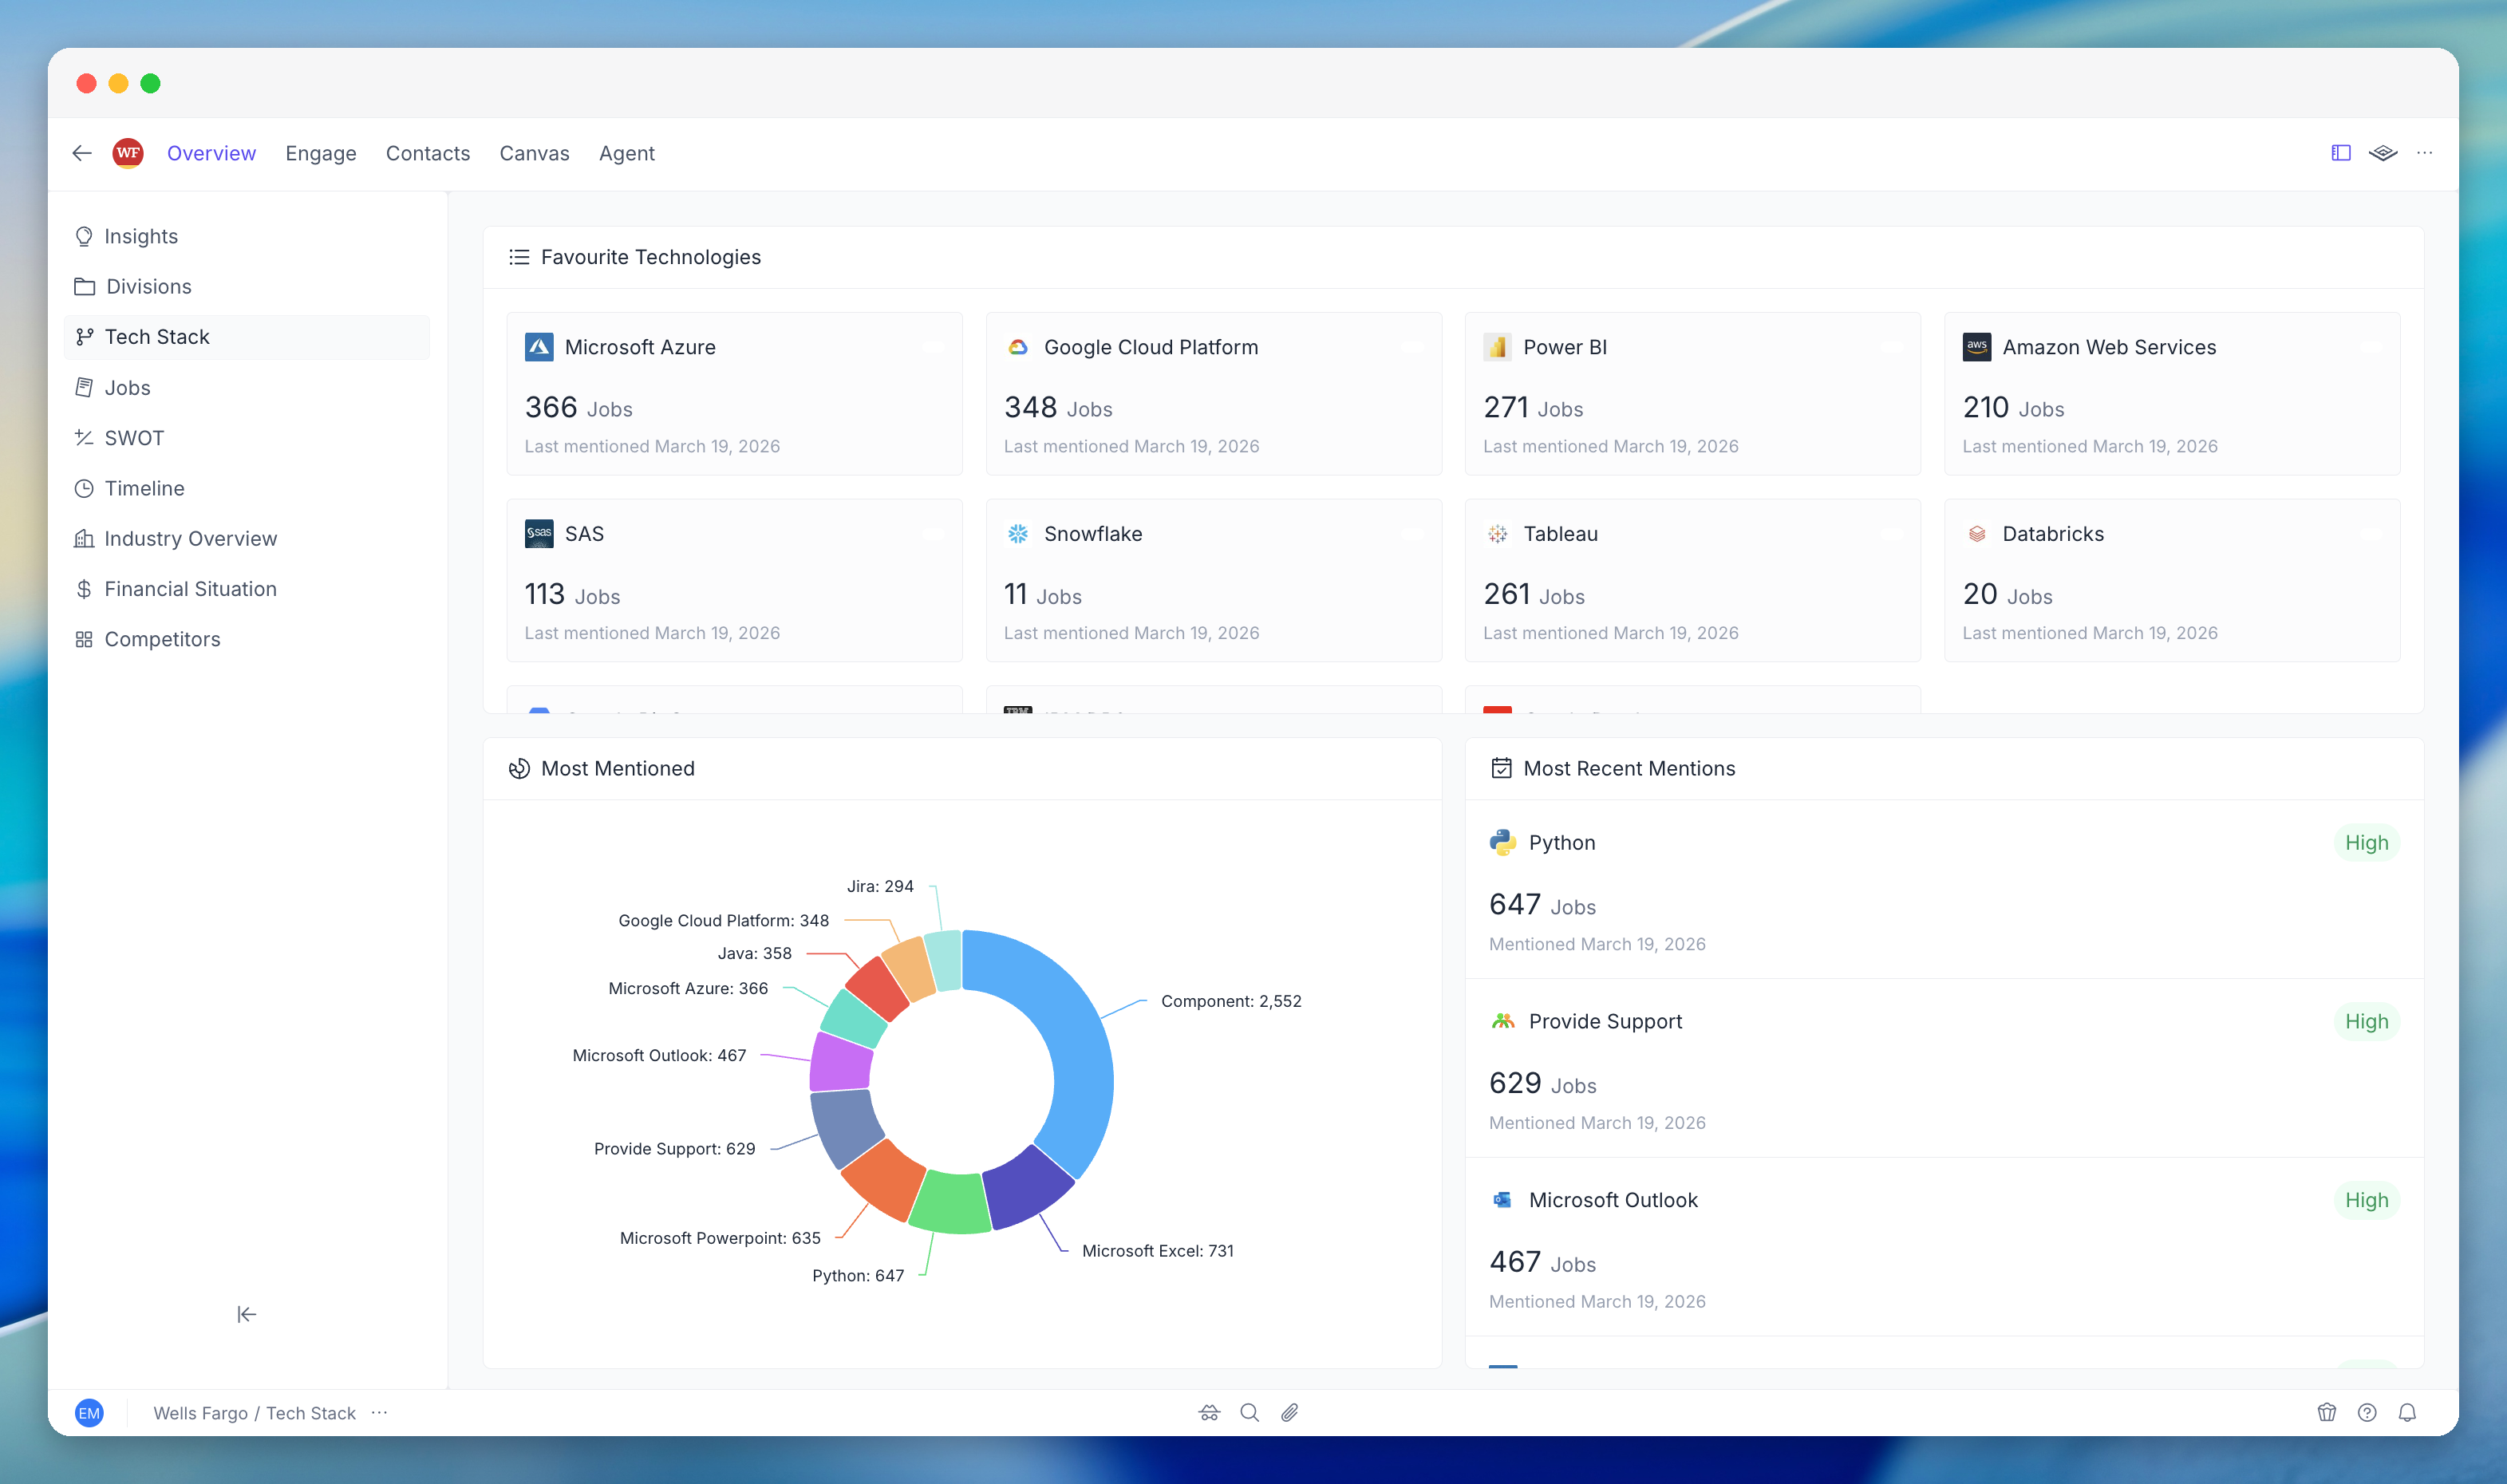Viewport: 2507px width, 1484px height.
Task: Click the Python logo in recent mentions
Action: (x=1502, y=842)
